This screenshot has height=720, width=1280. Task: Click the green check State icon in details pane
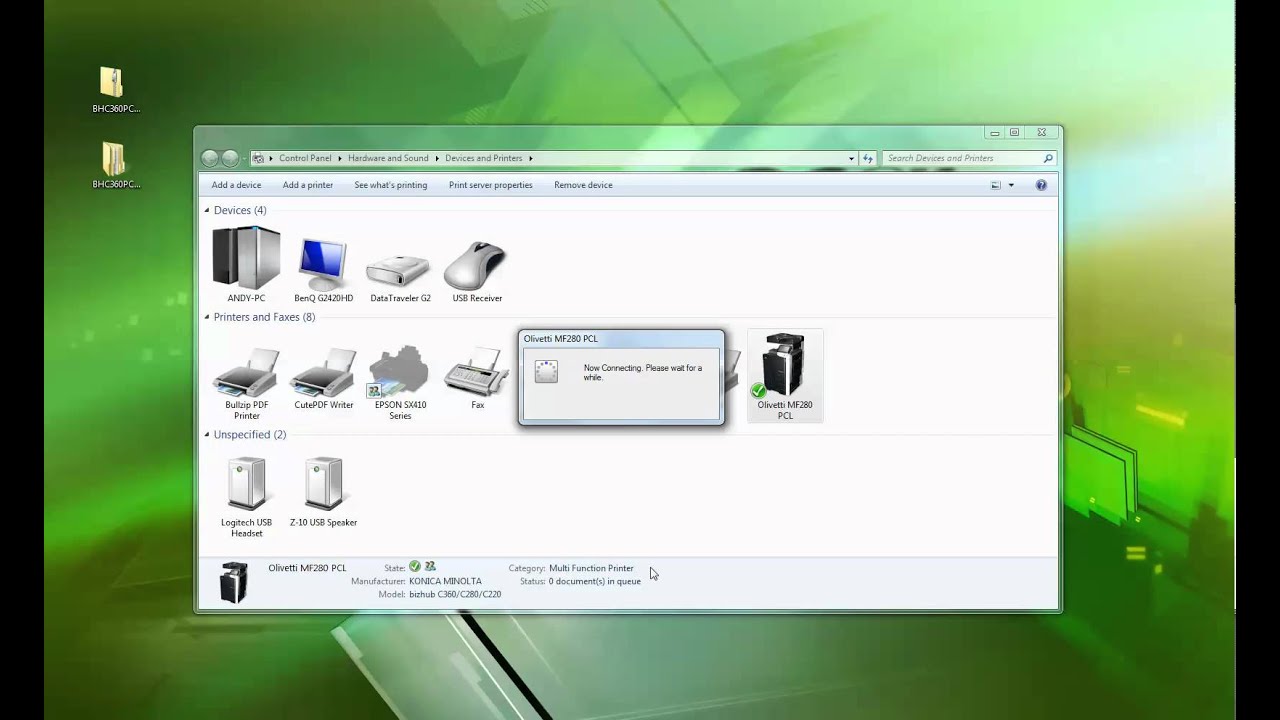[x=414, y=567]
